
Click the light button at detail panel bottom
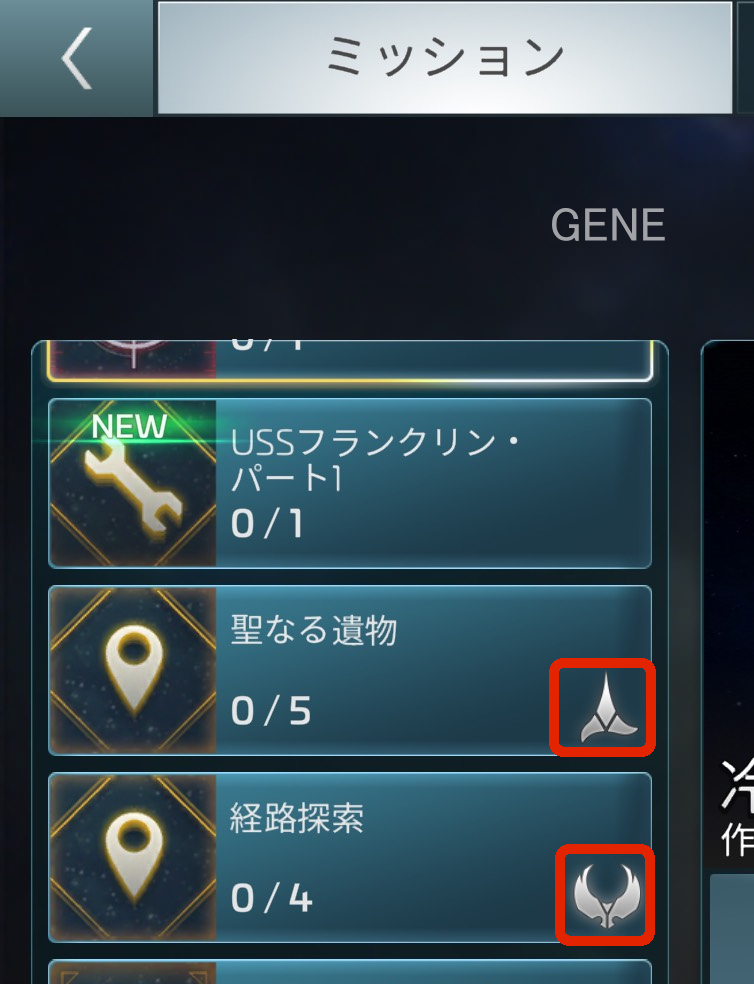tap(731, 929)
